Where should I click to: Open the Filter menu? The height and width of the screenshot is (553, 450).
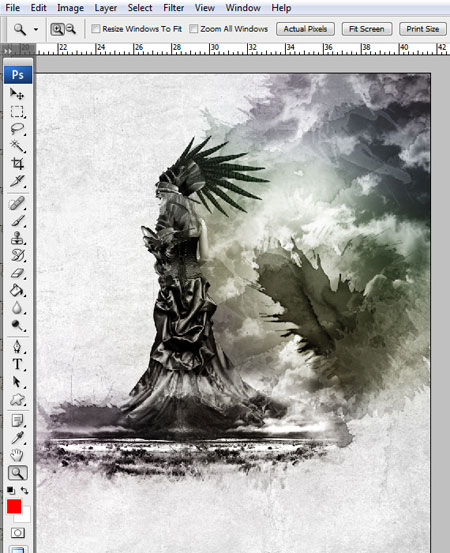click(174, 8)
